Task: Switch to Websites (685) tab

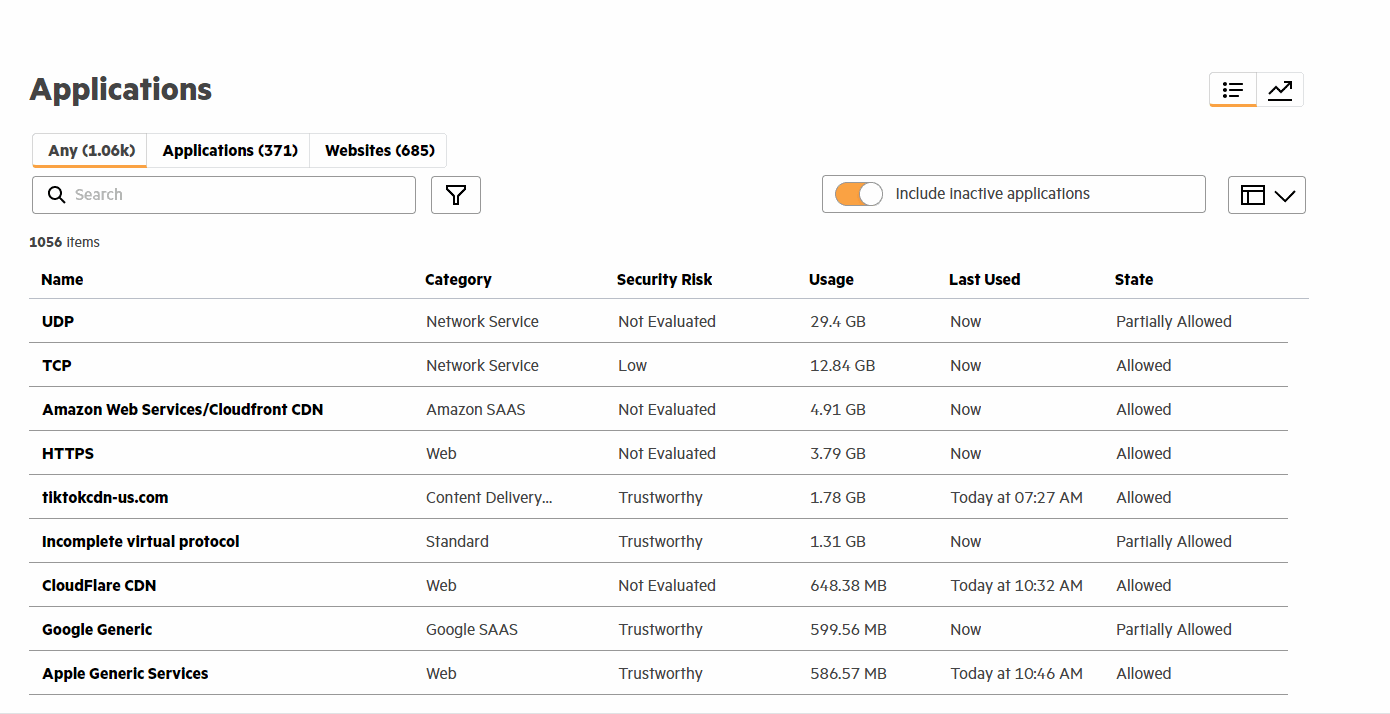Action: tap(379, 150)
